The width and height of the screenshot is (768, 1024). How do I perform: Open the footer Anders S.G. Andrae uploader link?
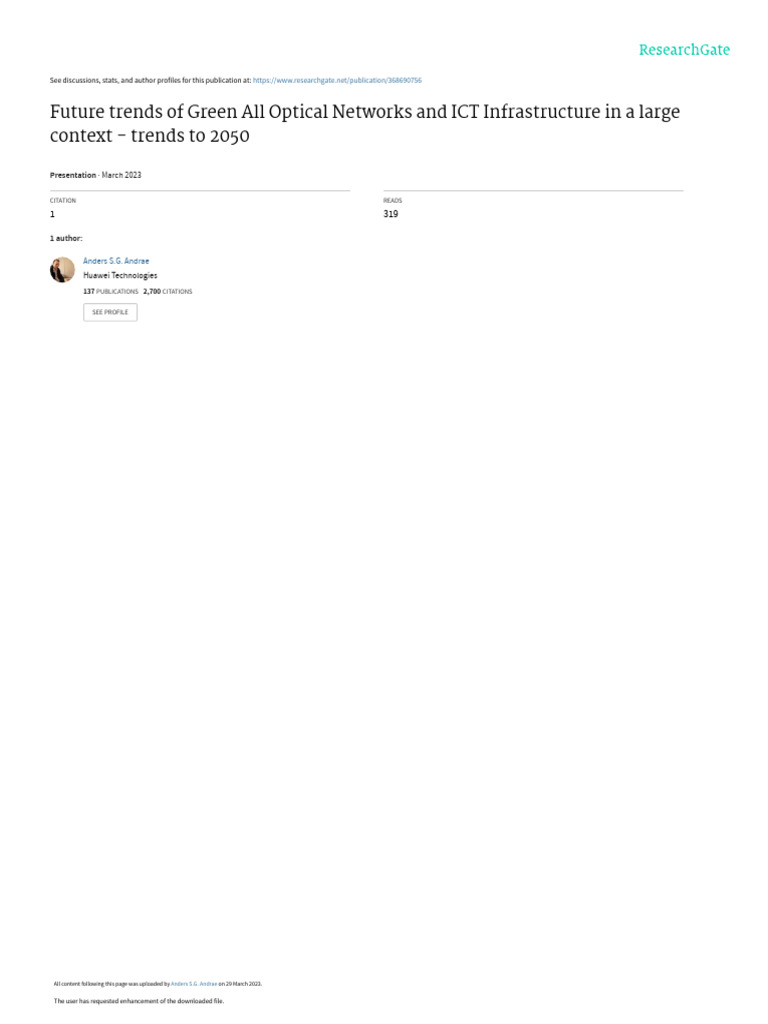193,984
